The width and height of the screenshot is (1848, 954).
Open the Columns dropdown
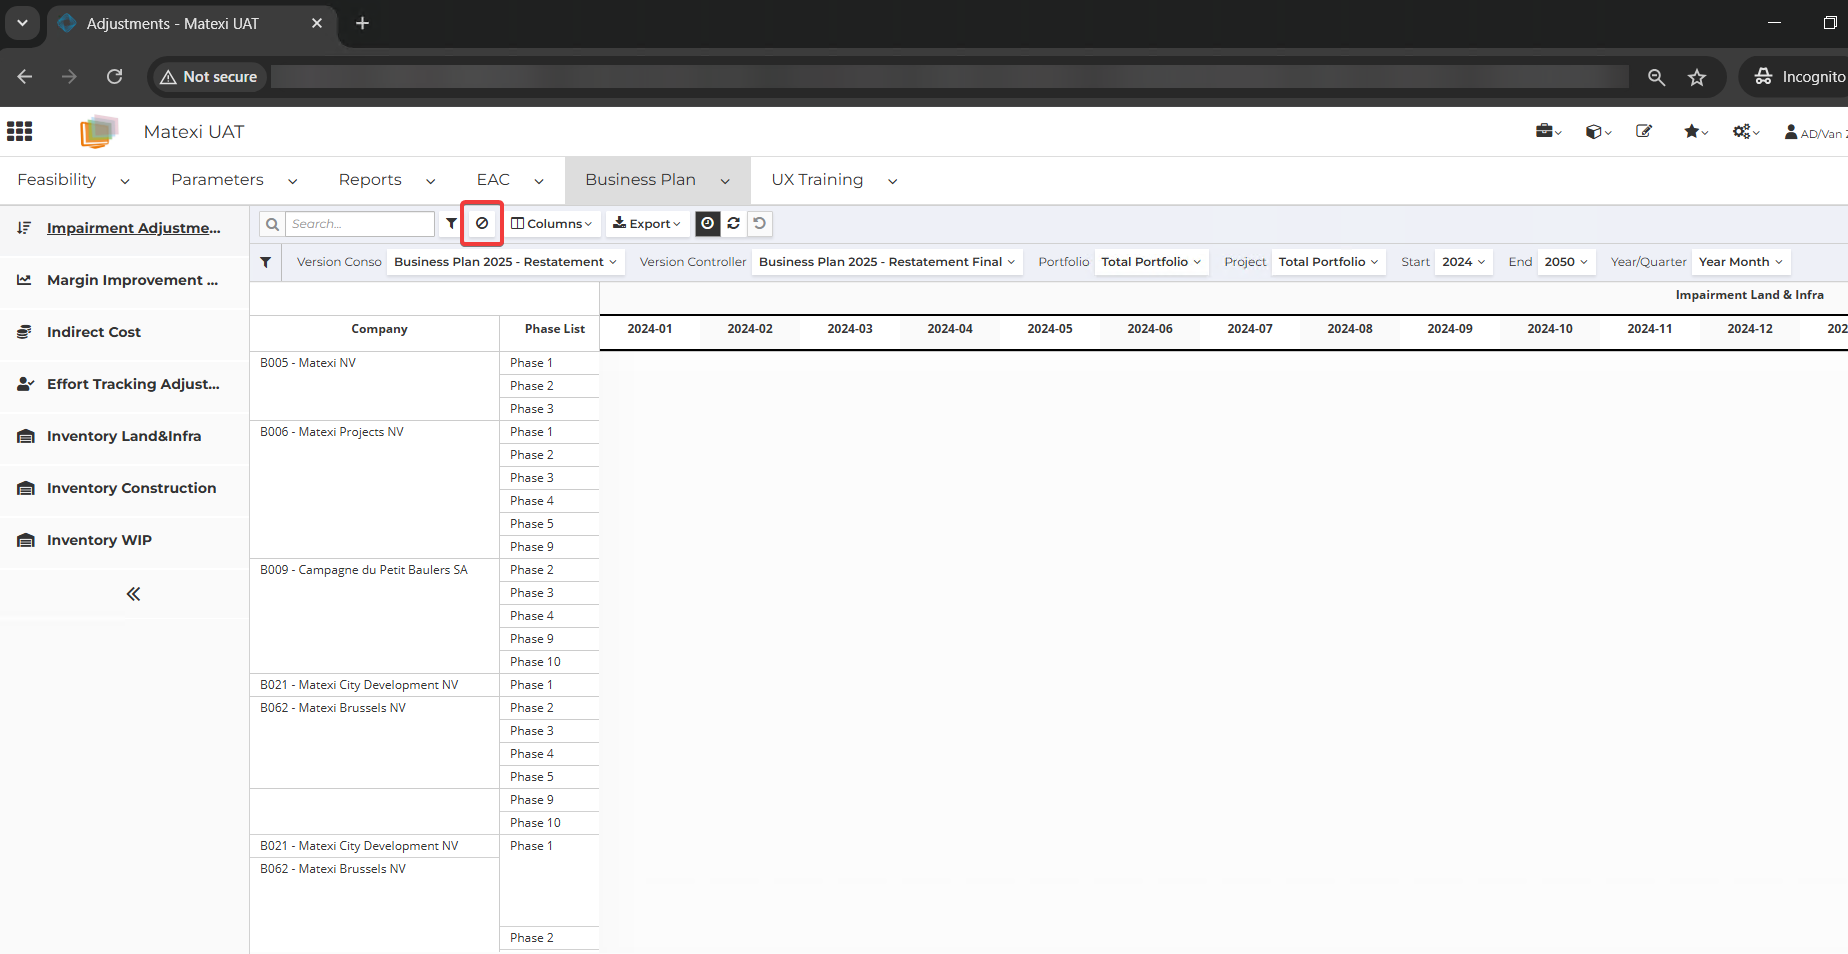(552, 224)
